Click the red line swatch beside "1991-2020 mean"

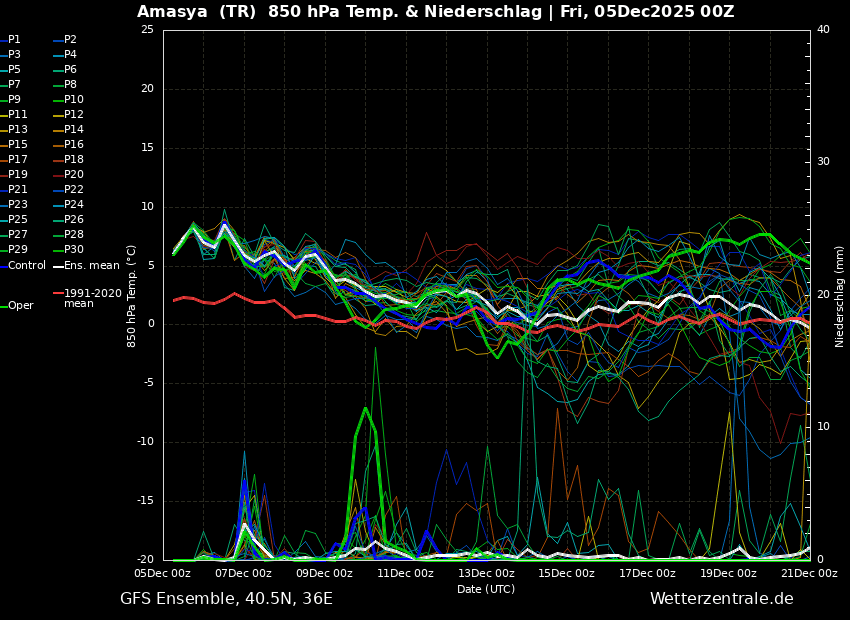[x=58, y=293]
